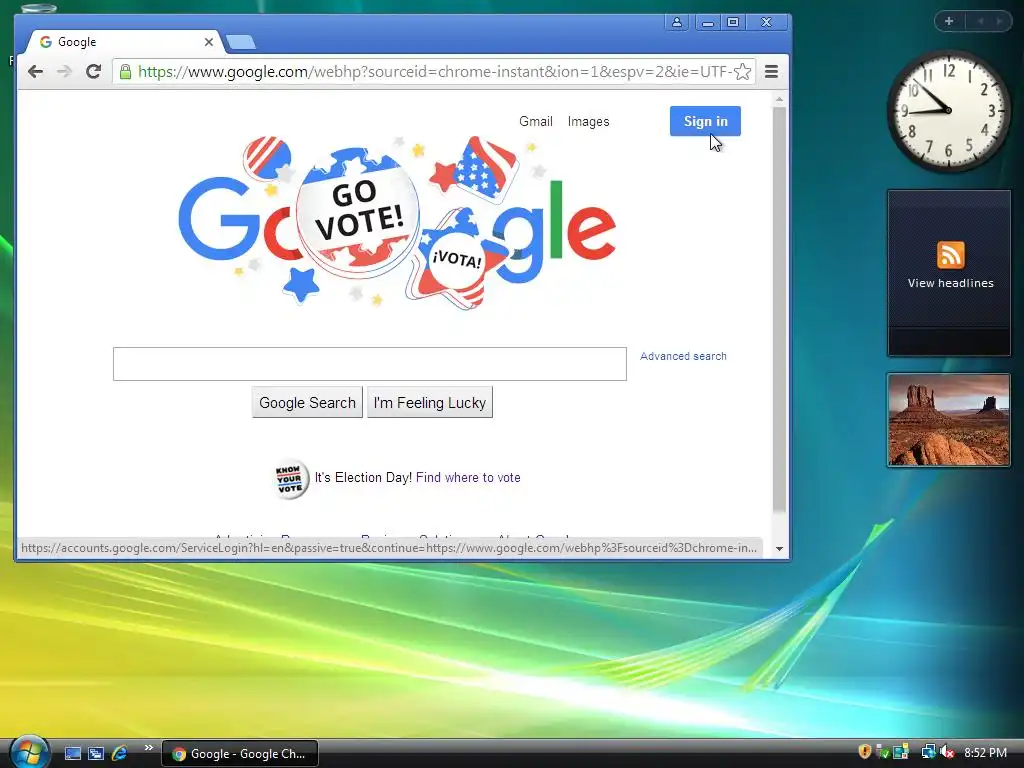The width and height of the screenshot is (1024, 768).
Task: Bookmark this page with the star icon
Action: click(742, 72)
